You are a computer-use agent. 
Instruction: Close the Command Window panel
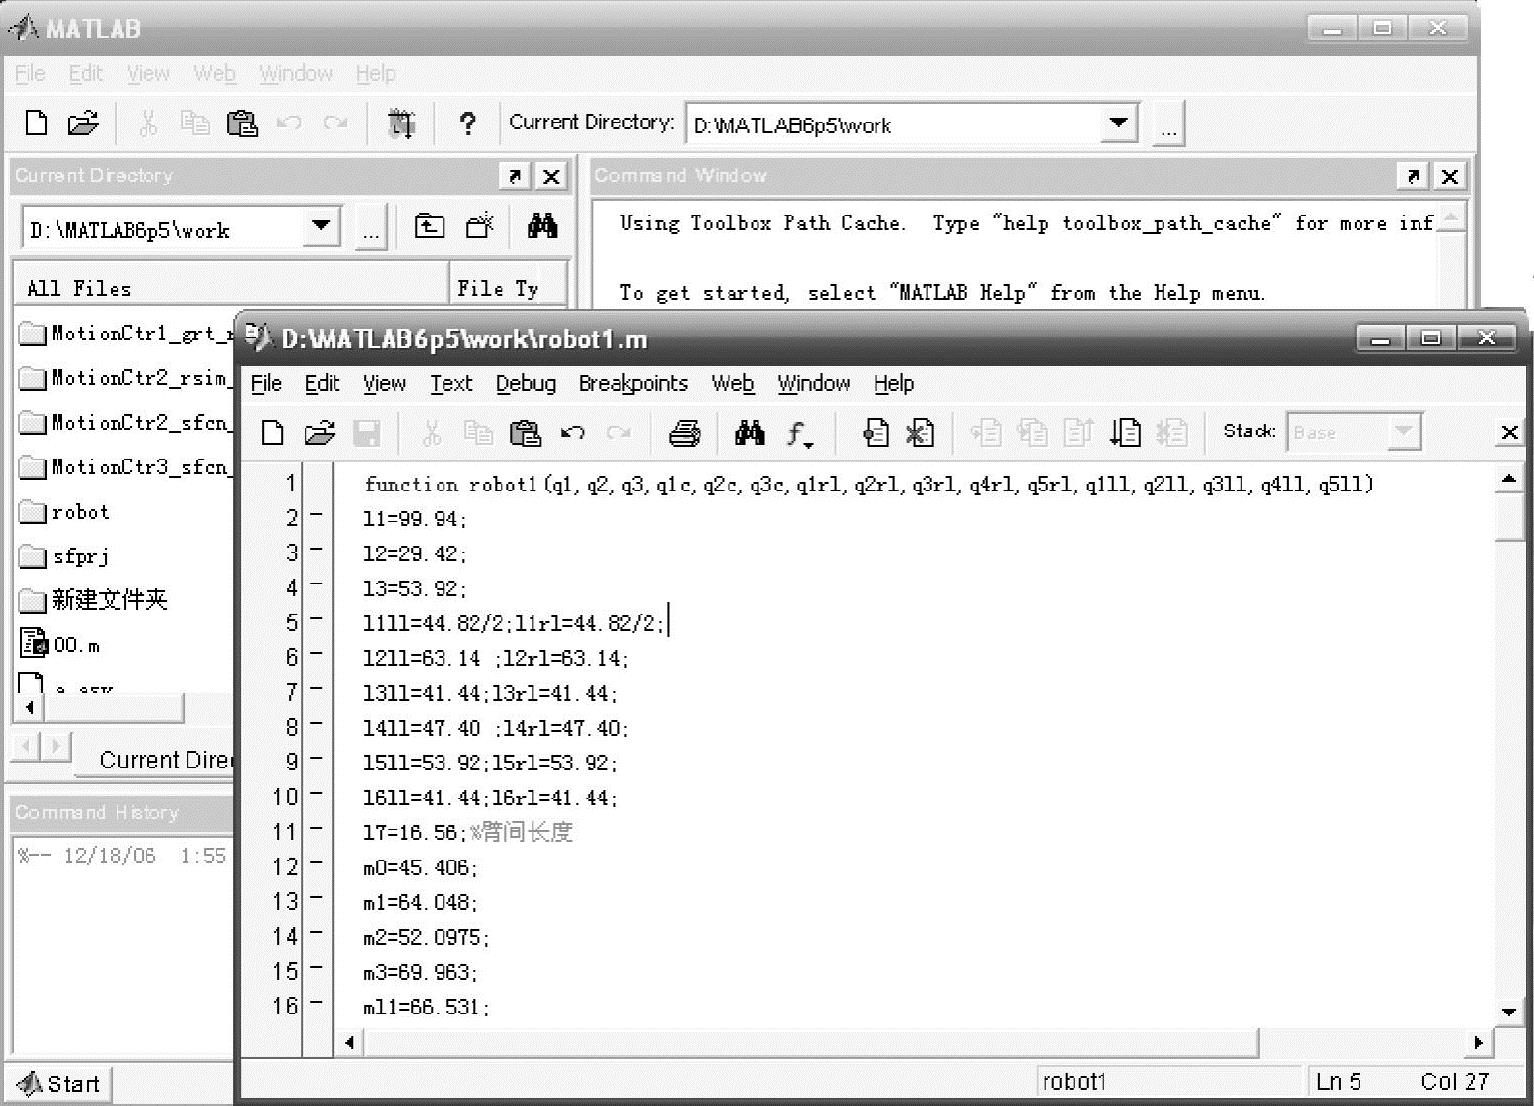[x=1449, y=176]
